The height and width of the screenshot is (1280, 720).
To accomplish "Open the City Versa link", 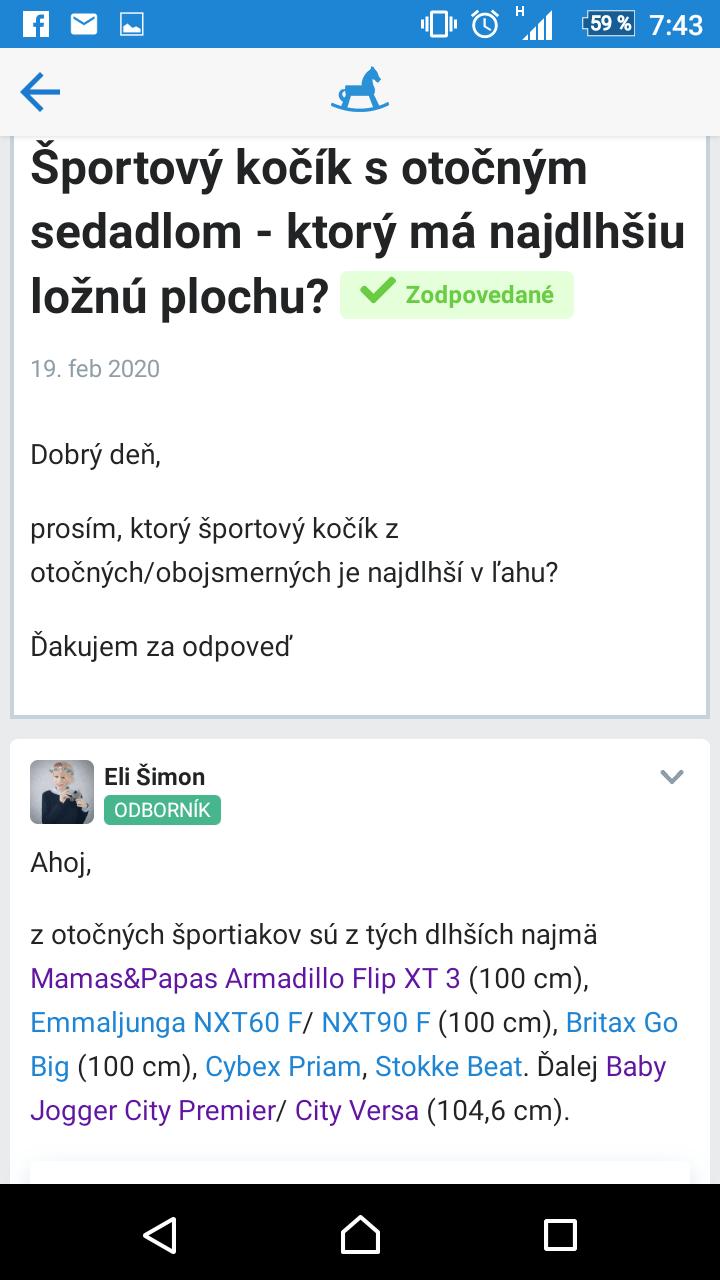I will 357,1111.
